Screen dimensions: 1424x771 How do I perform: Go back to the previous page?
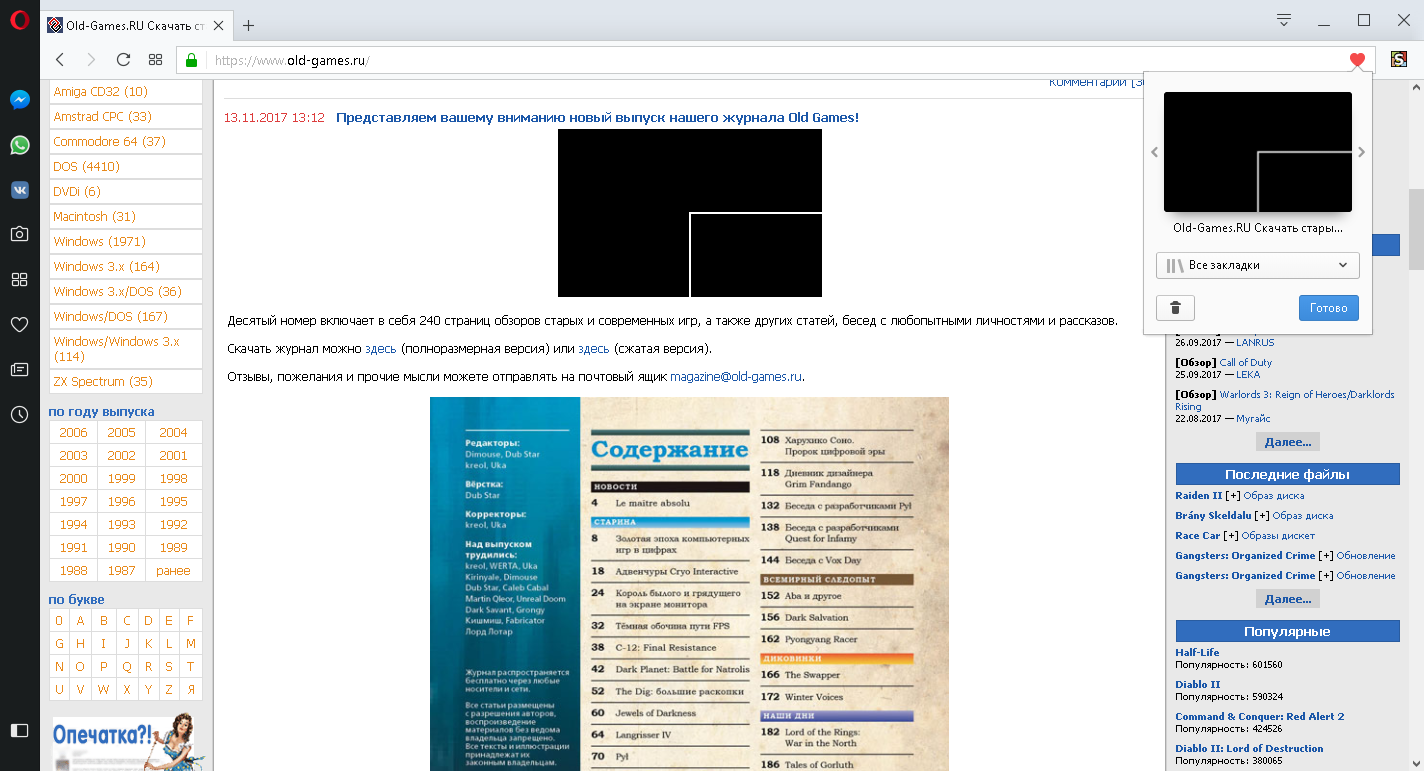(x=60, y=60)
